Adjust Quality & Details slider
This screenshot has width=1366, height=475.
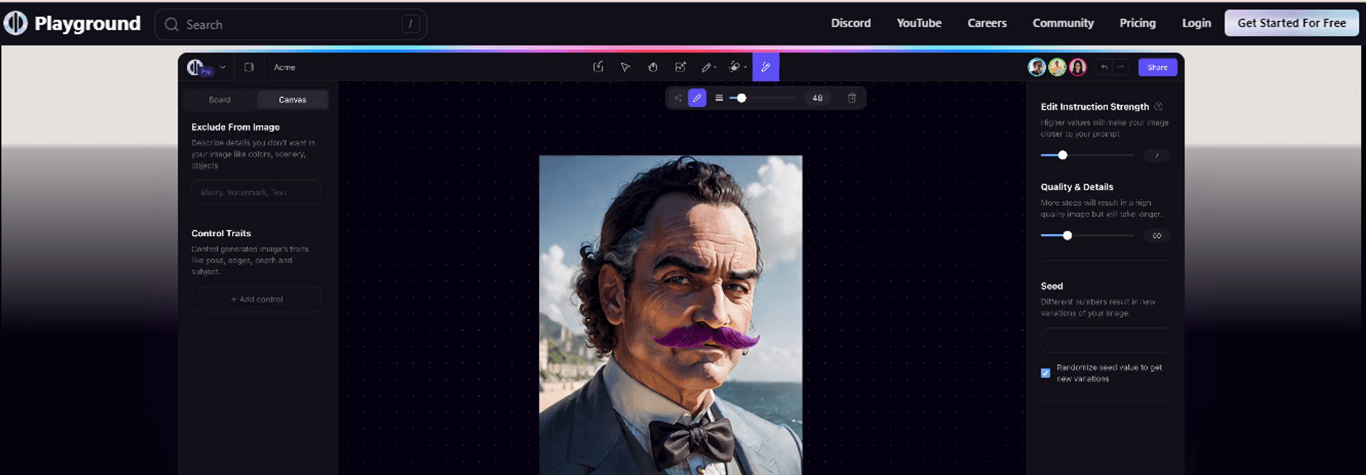(x=1087, y=235)
